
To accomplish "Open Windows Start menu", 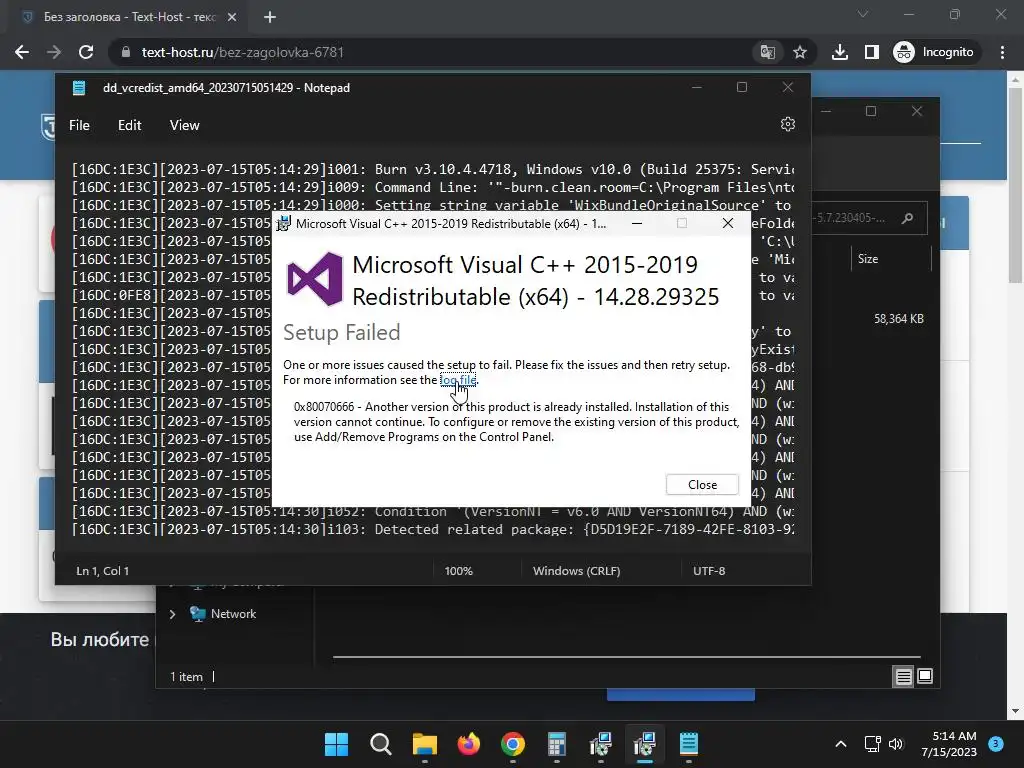I will [336, 744].
